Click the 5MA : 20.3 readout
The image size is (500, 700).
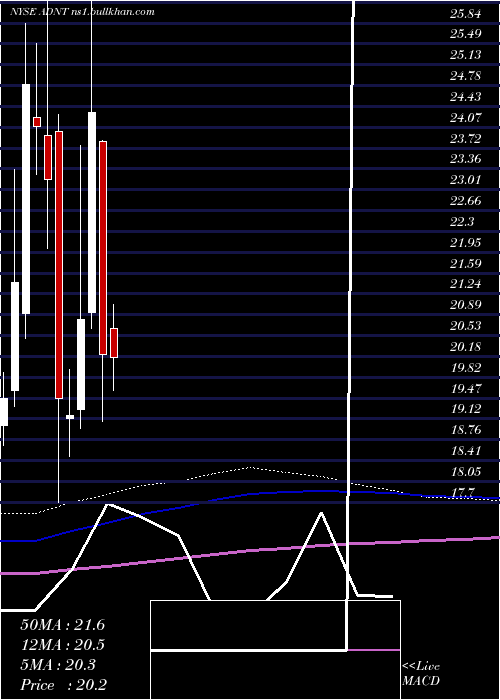click(x=57, y=665)
